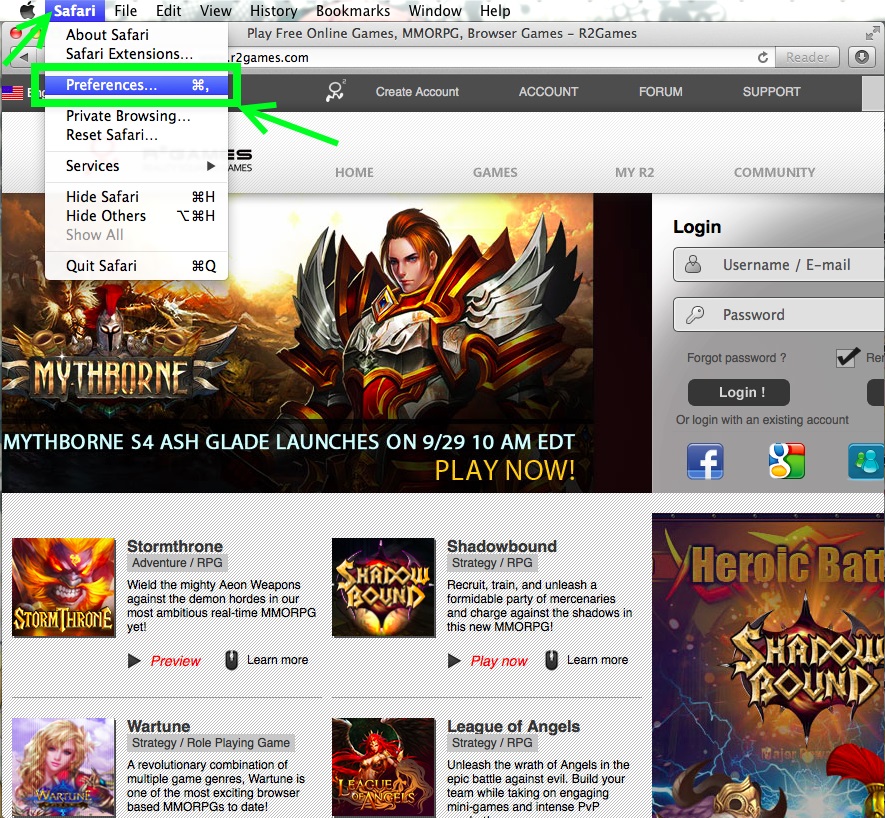The image size is (885, 818).
Task: Click the mouse icon beside Shadowbound Learn more
Action: point(552,660)
